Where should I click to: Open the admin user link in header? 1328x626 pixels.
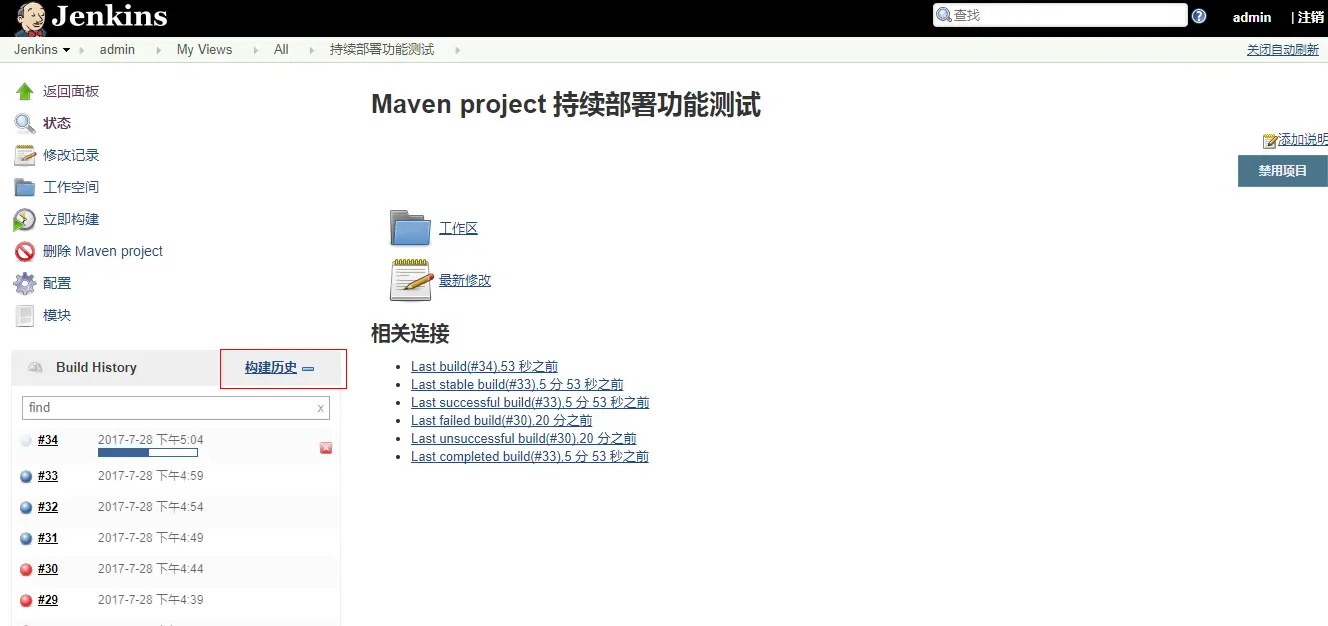(x=1252, y=17)
